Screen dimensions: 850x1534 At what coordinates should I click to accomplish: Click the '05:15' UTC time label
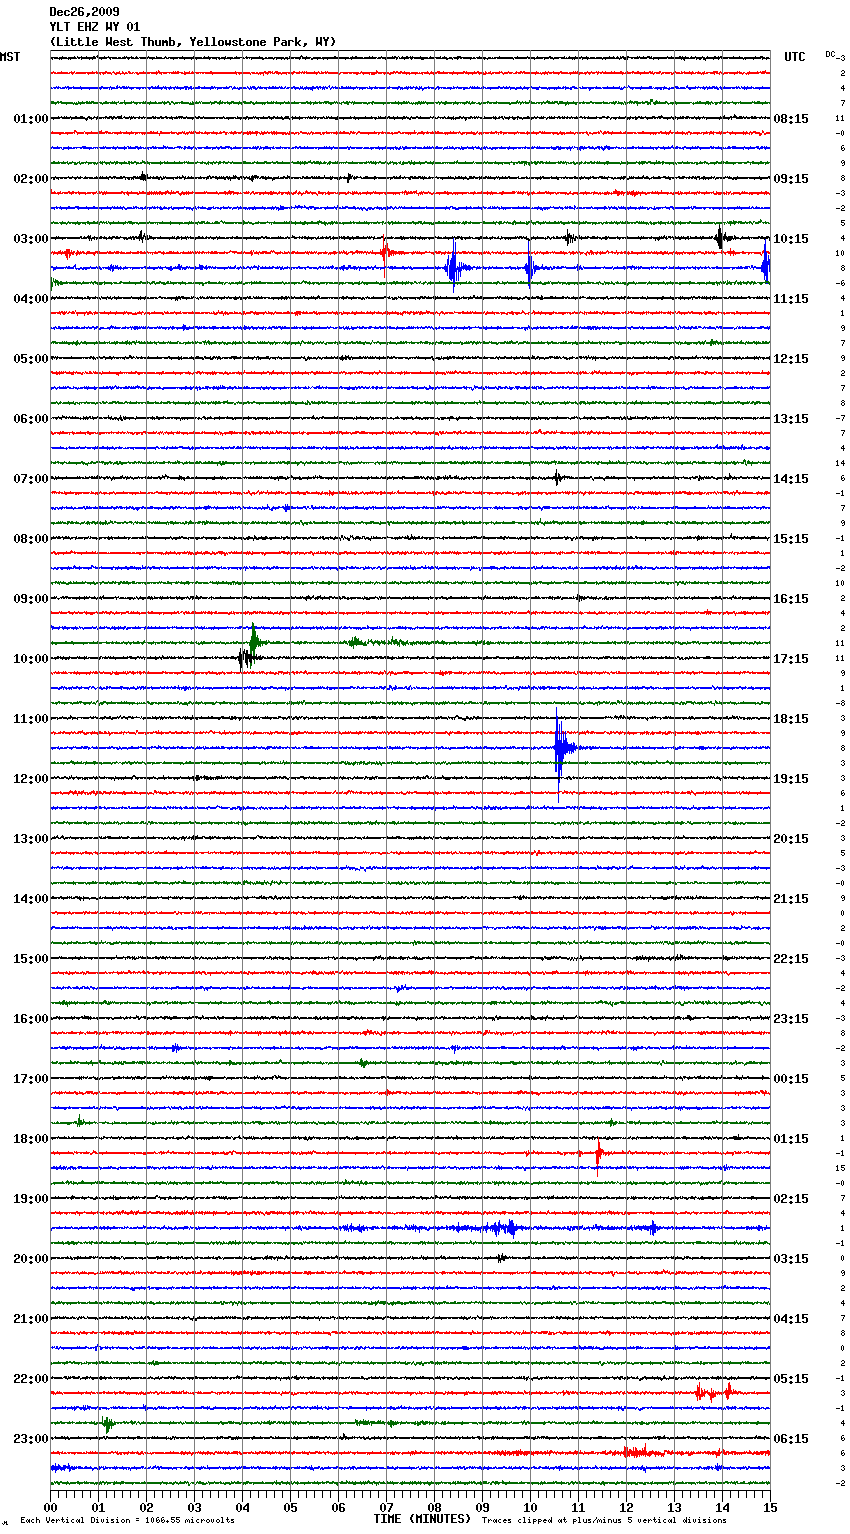point(791,1379)
